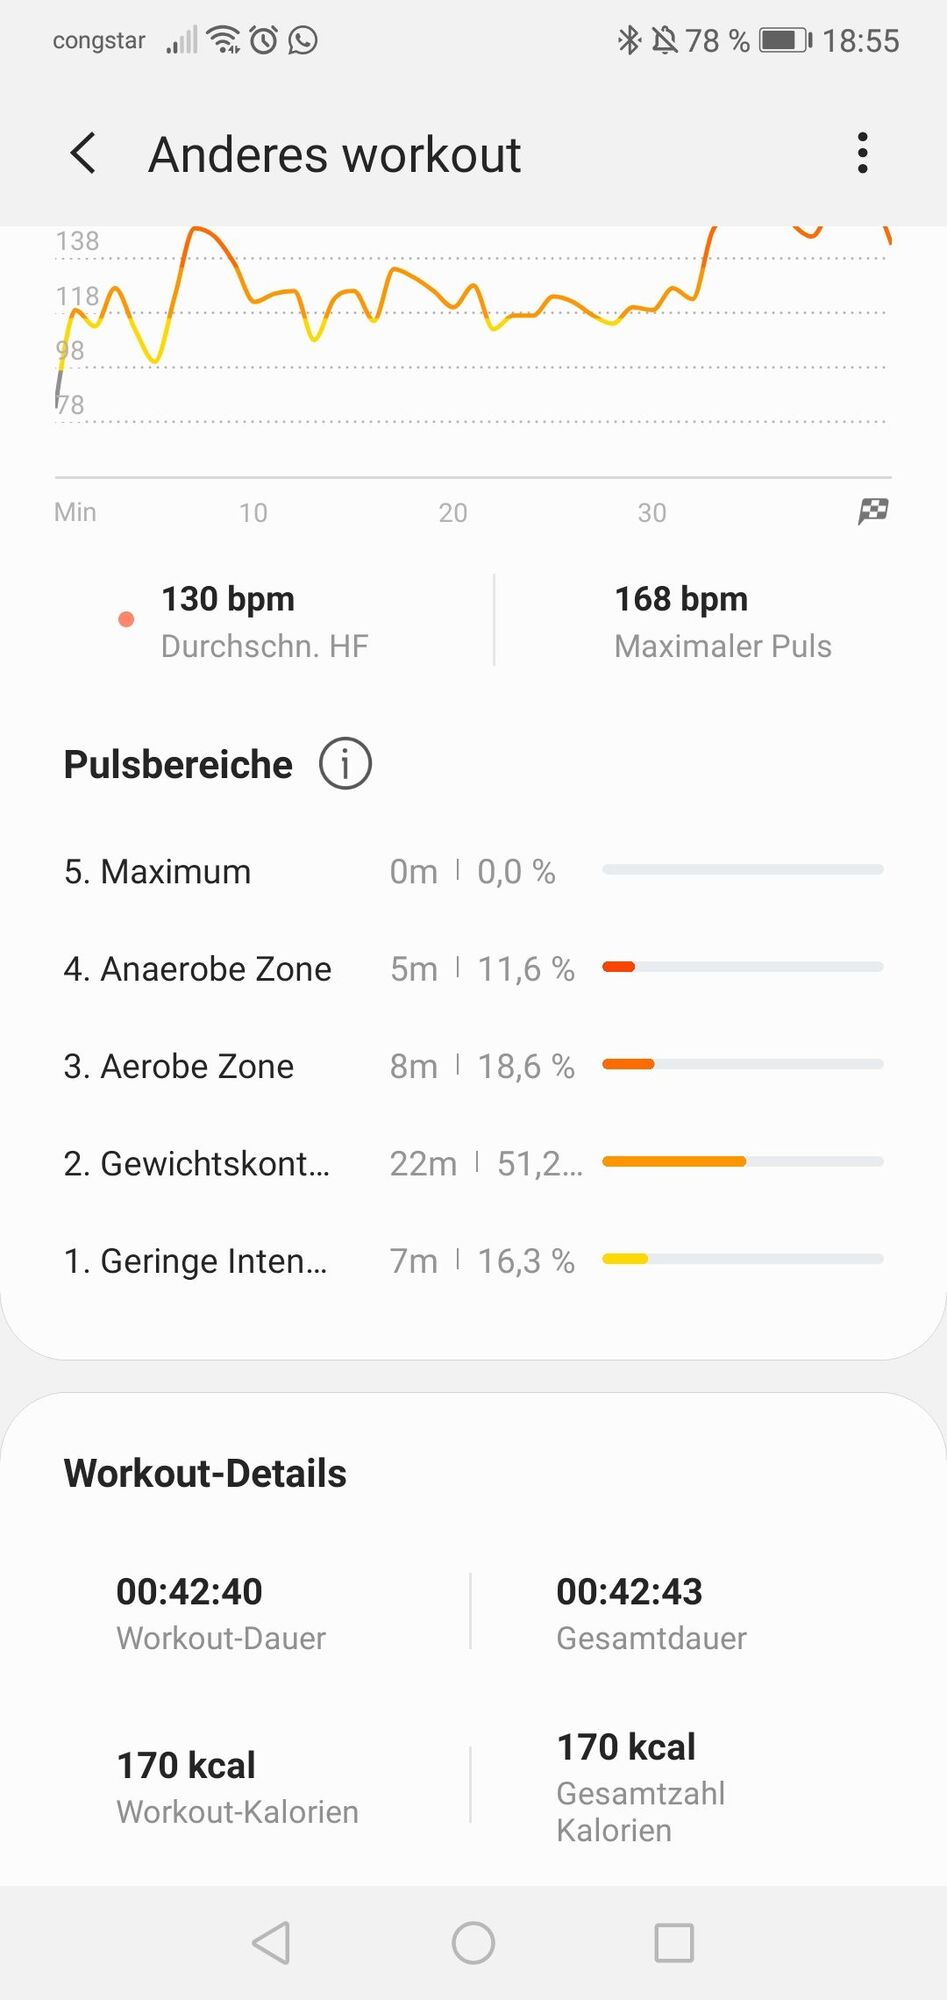
Task: Tap the WhatsApp notification icon
Action: (x=303, y=40)
